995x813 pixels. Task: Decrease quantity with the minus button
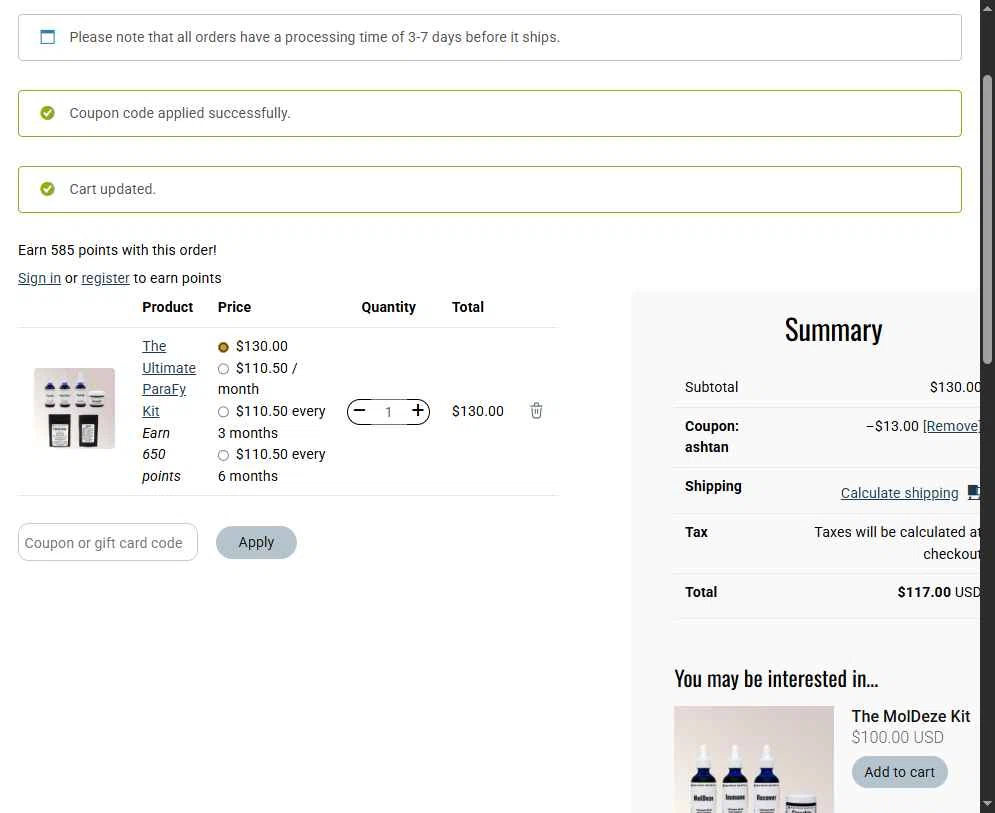pyautogui.click(x=359, y=411)
